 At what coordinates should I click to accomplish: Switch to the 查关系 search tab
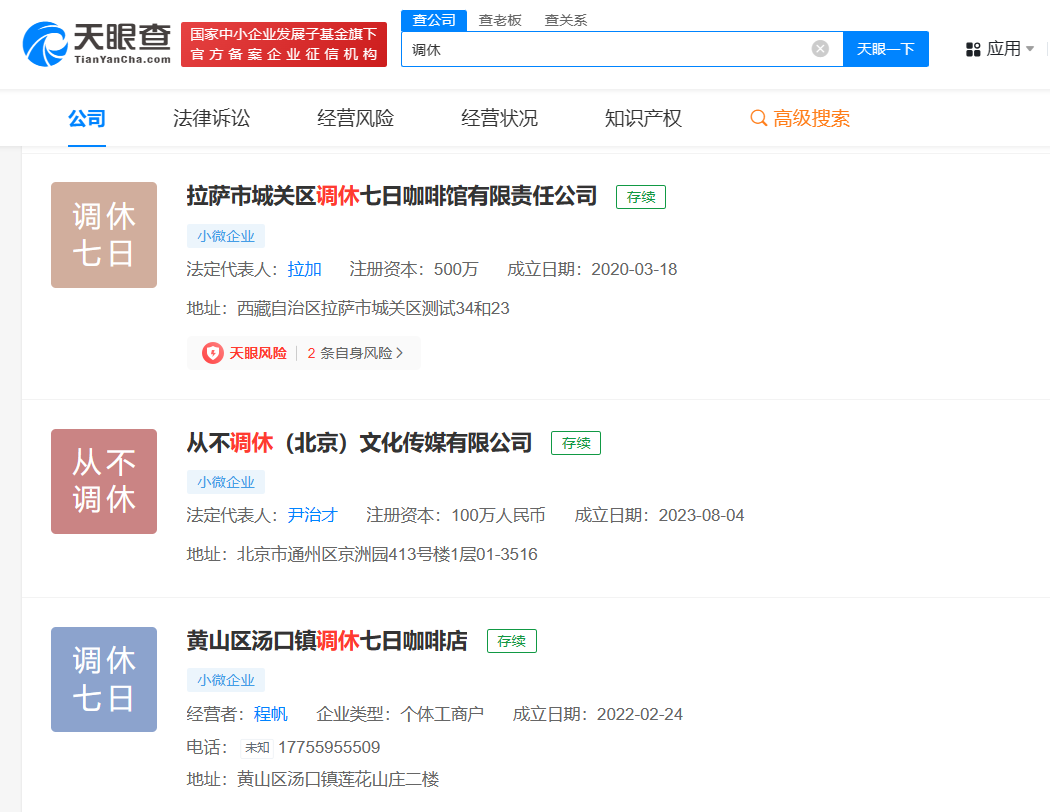pos(565,20)
